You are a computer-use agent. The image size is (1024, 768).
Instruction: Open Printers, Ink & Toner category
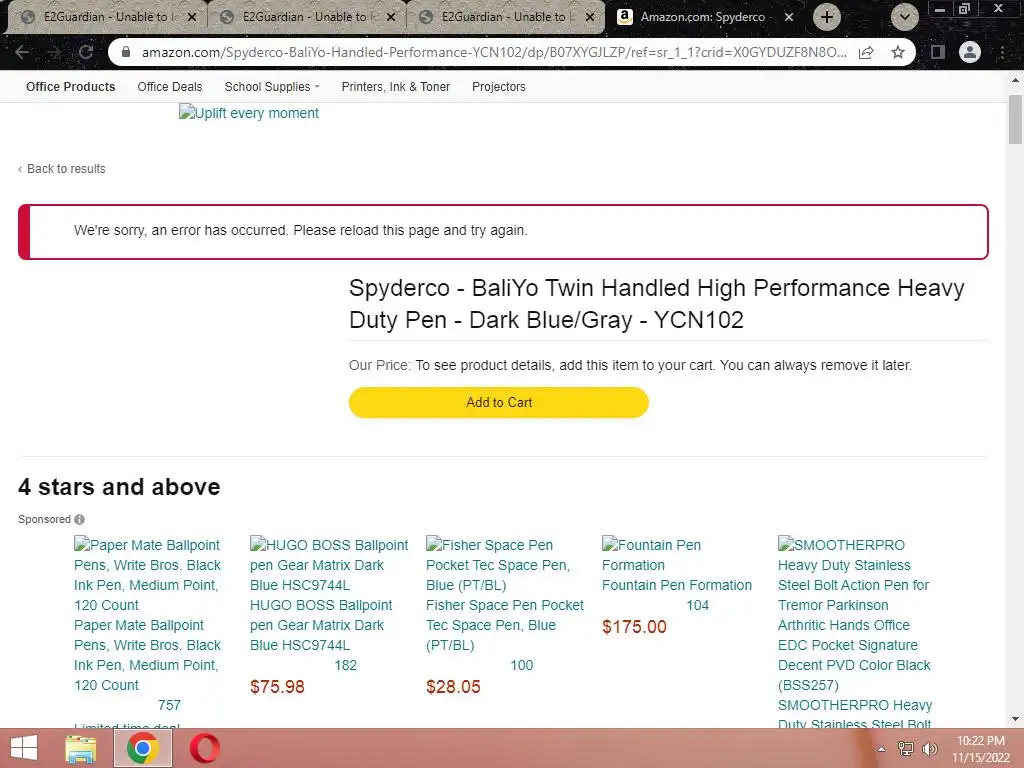pos(396,87)
